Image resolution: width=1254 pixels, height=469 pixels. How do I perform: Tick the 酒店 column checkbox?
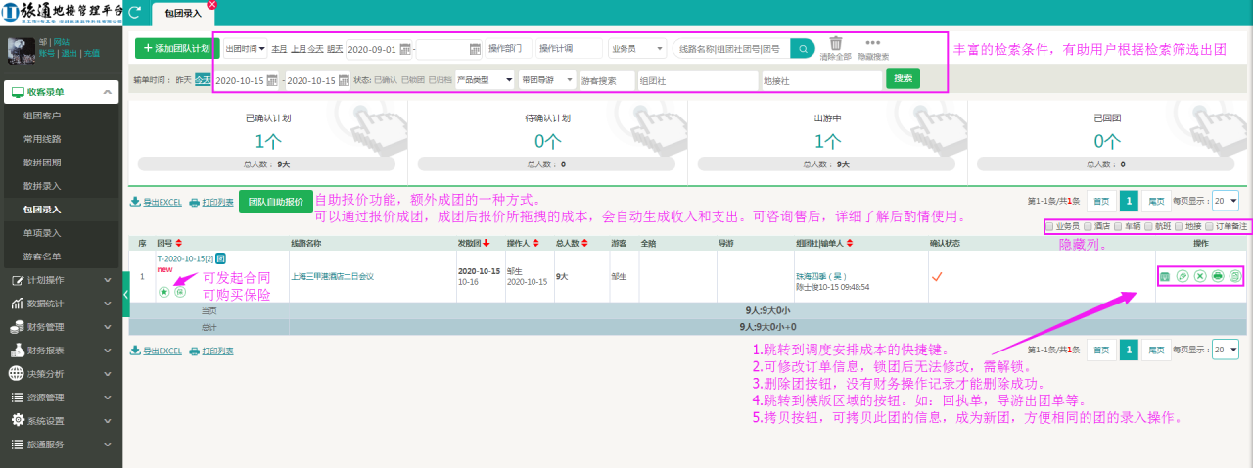pyautogui.click(x=1088, y=227)
